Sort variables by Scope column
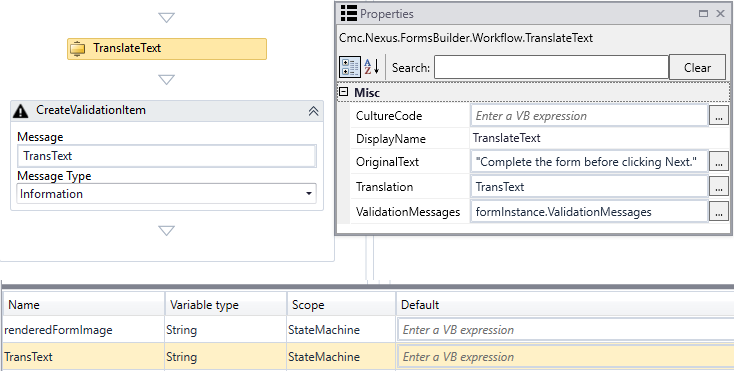 click(341, 305)
